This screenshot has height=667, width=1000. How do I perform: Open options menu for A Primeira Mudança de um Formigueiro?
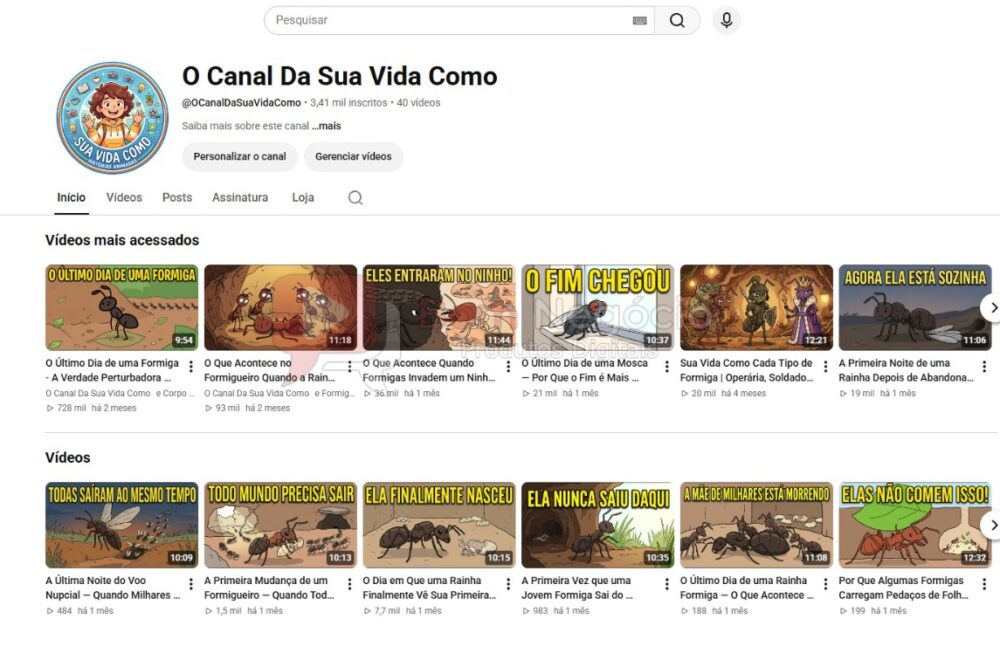click(349, 584)
